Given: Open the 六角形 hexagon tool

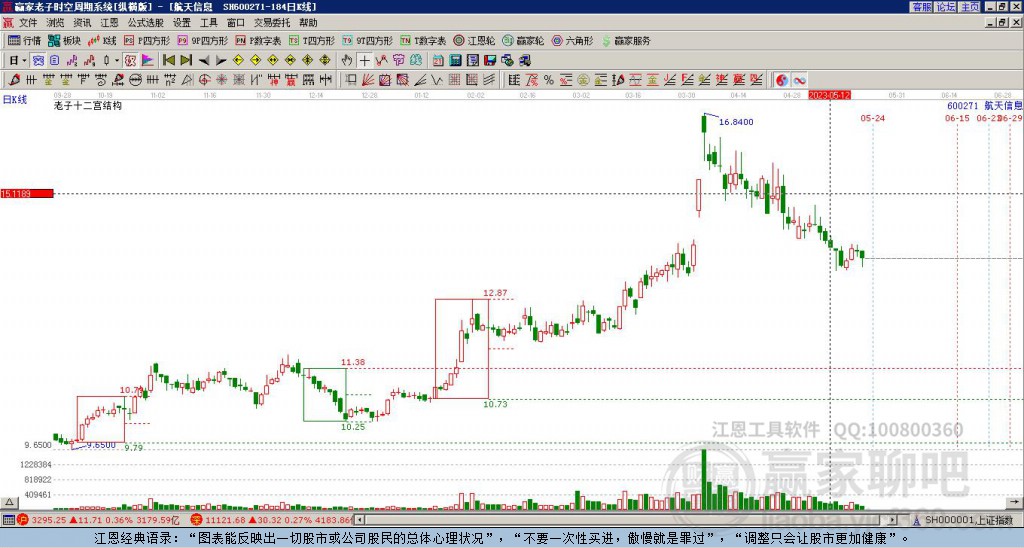Looking at the screenshot, I should pos(572,40).
